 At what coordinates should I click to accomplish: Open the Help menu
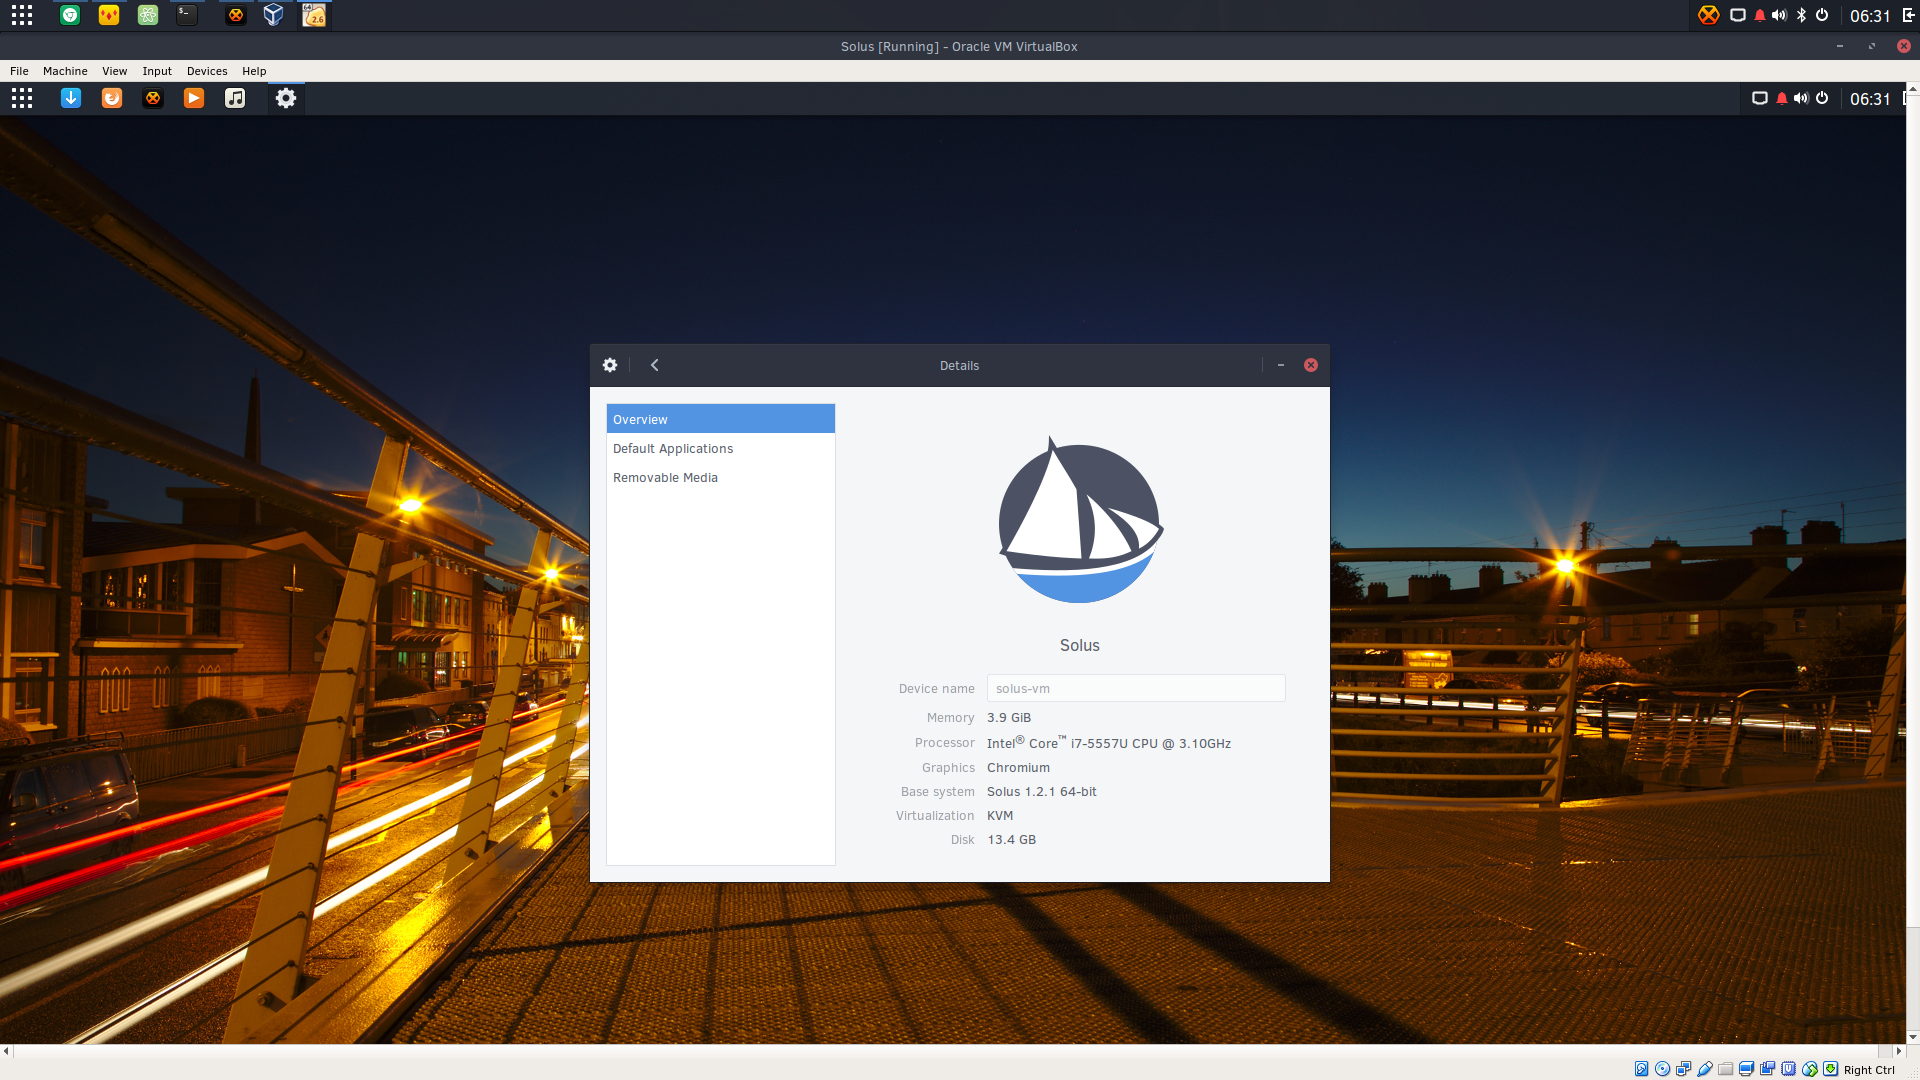pyautogui.click(x=254, y=71)
